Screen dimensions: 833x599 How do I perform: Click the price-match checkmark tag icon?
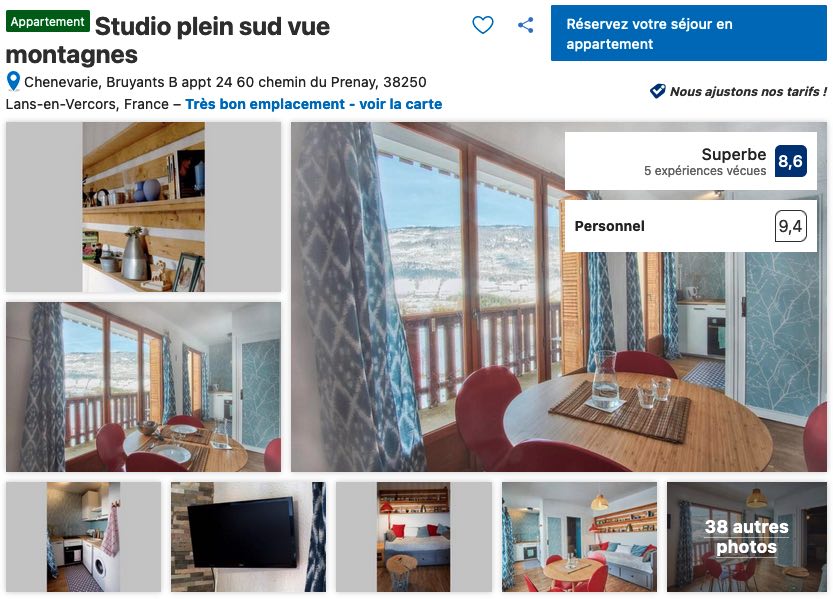658,91
